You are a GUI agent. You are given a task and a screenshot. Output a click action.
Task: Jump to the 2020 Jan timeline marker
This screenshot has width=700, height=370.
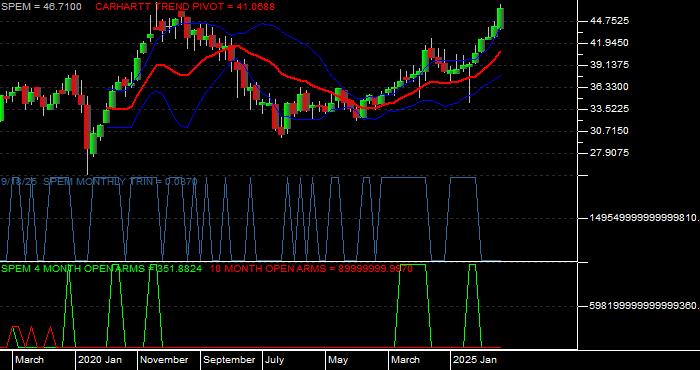[x=100, y=360]
